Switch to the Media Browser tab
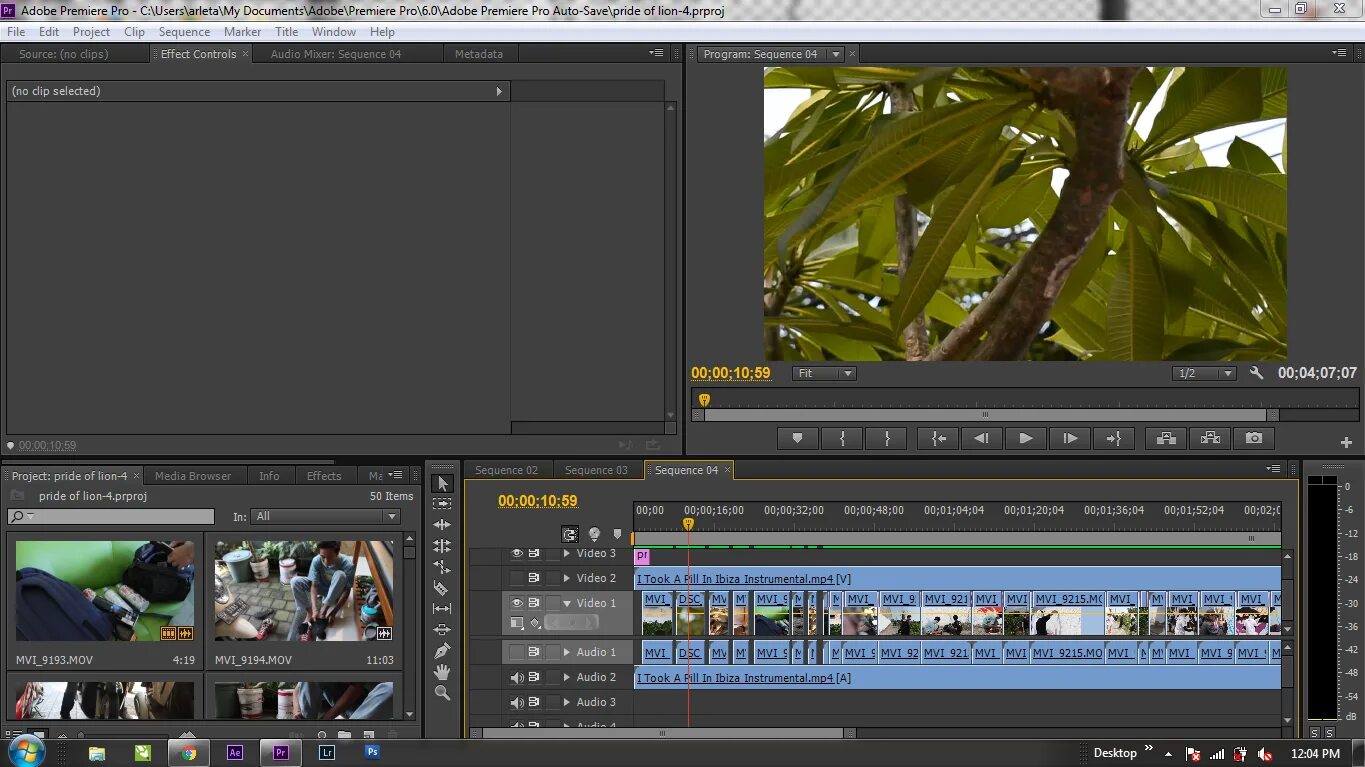 tap(193, 476)
